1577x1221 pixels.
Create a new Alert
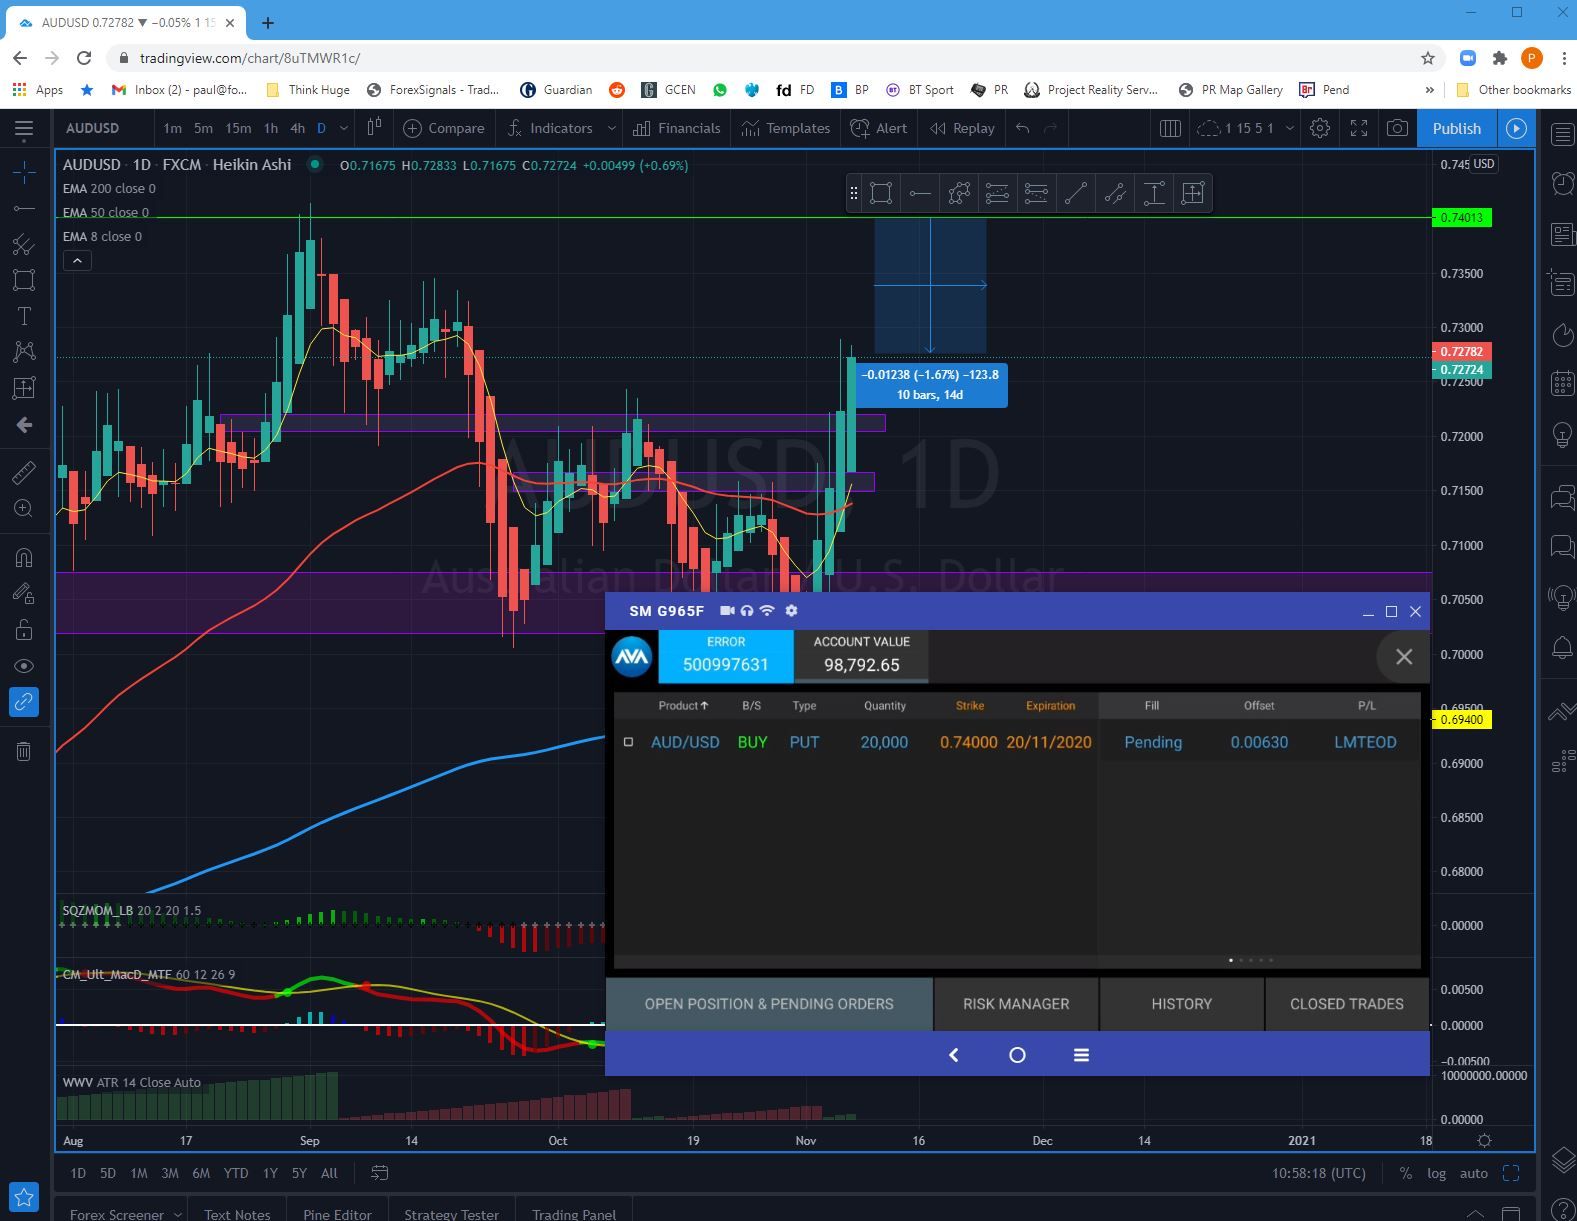tap(879, 128)
